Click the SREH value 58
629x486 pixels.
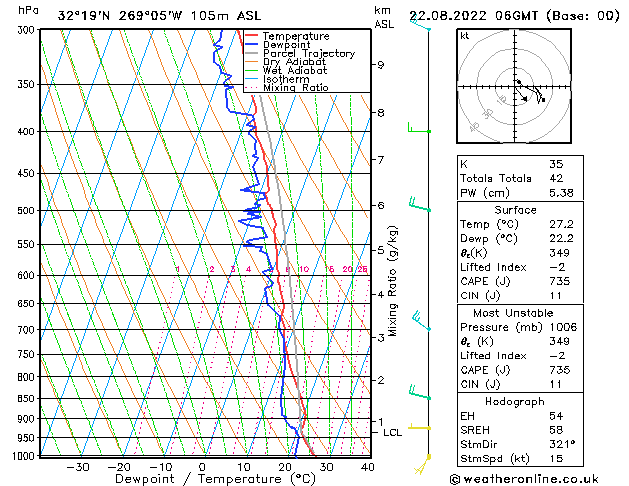(556, 430)
